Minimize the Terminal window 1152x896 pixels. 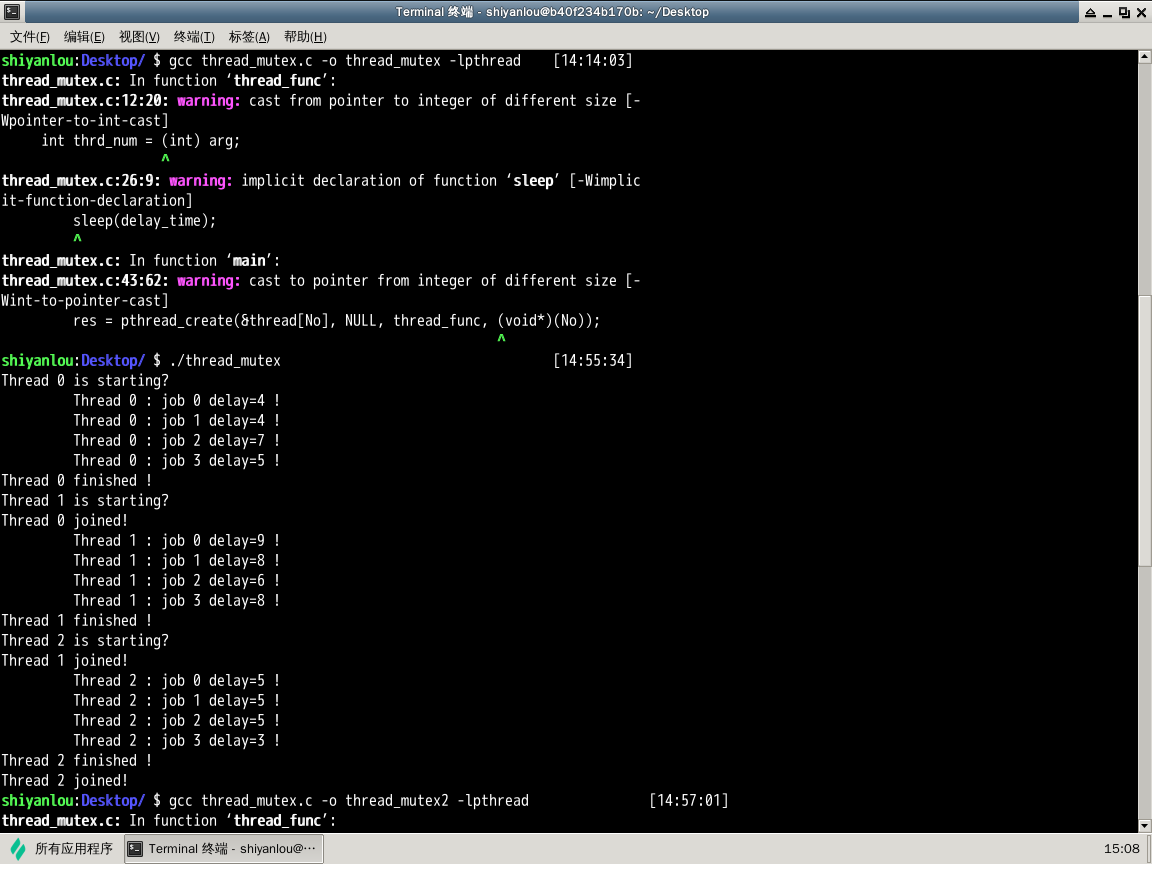tap(1107, 12)
